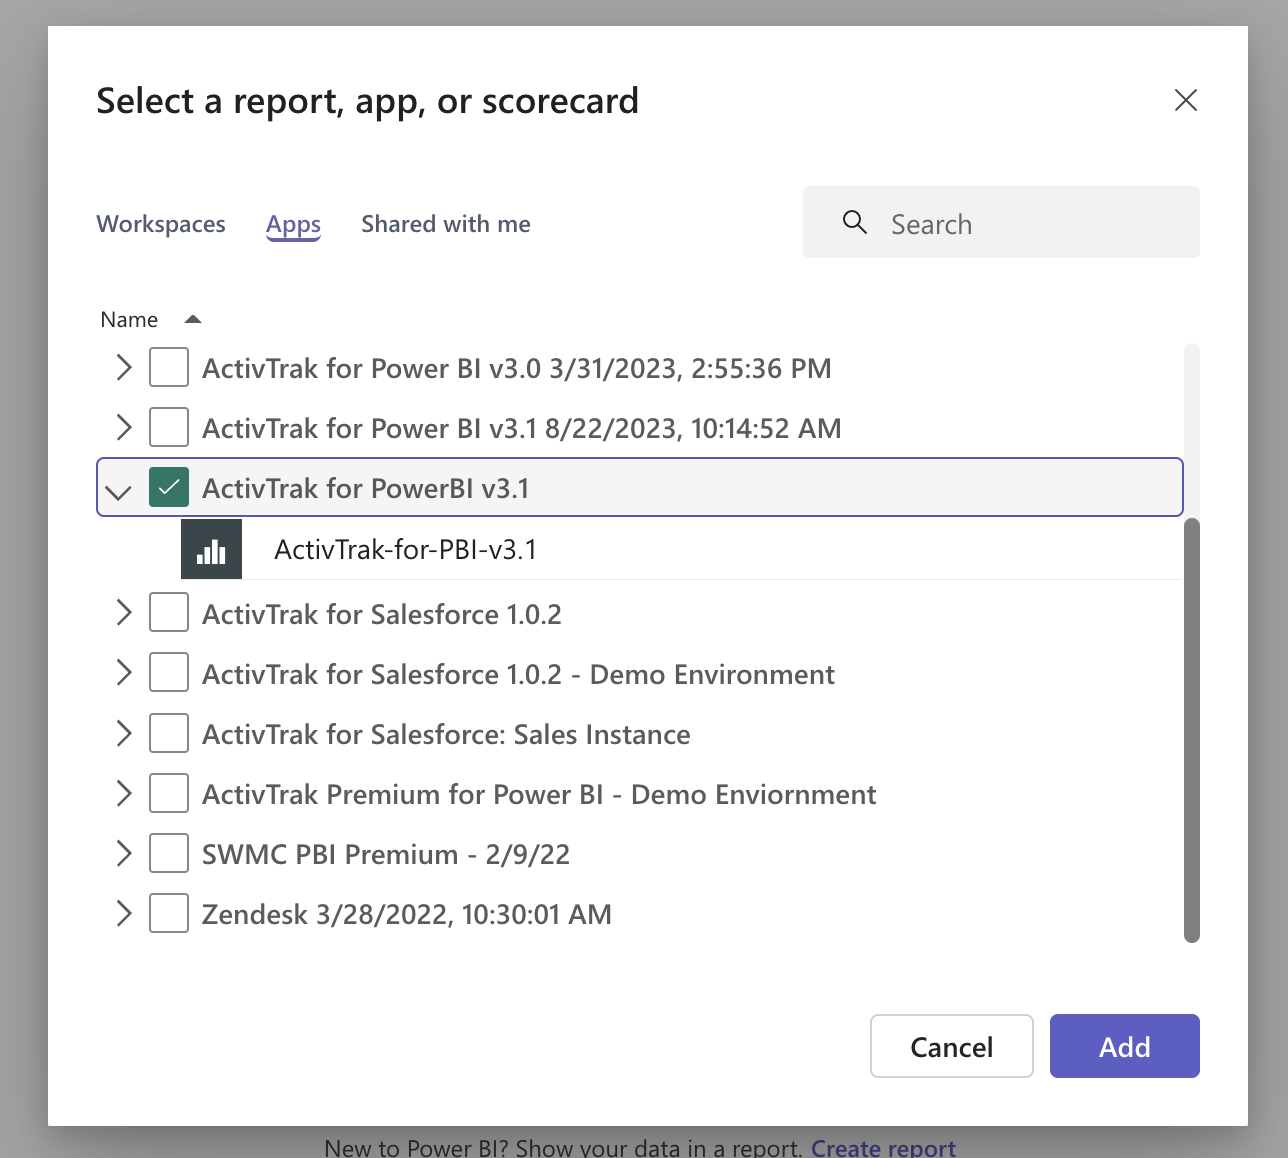Click text "ActivTrak for PowerBI v3.1"
1288x1158 pixels.
[366, 488]
